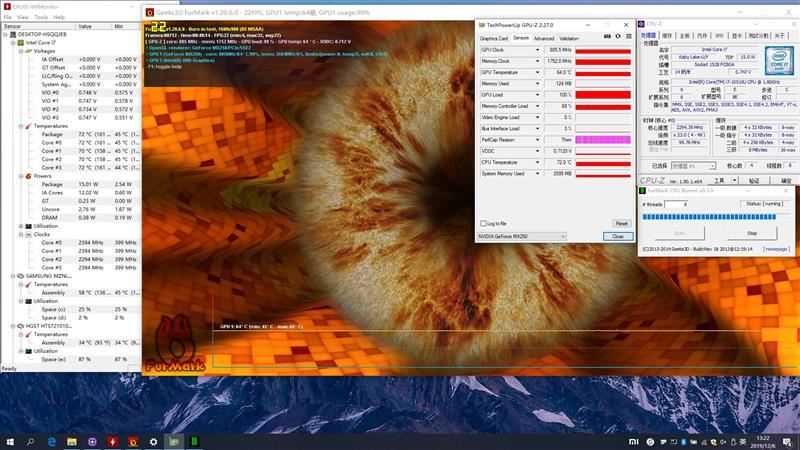Click CPU-Z validate button
This screenshot has height=450, width=800.
754,181
